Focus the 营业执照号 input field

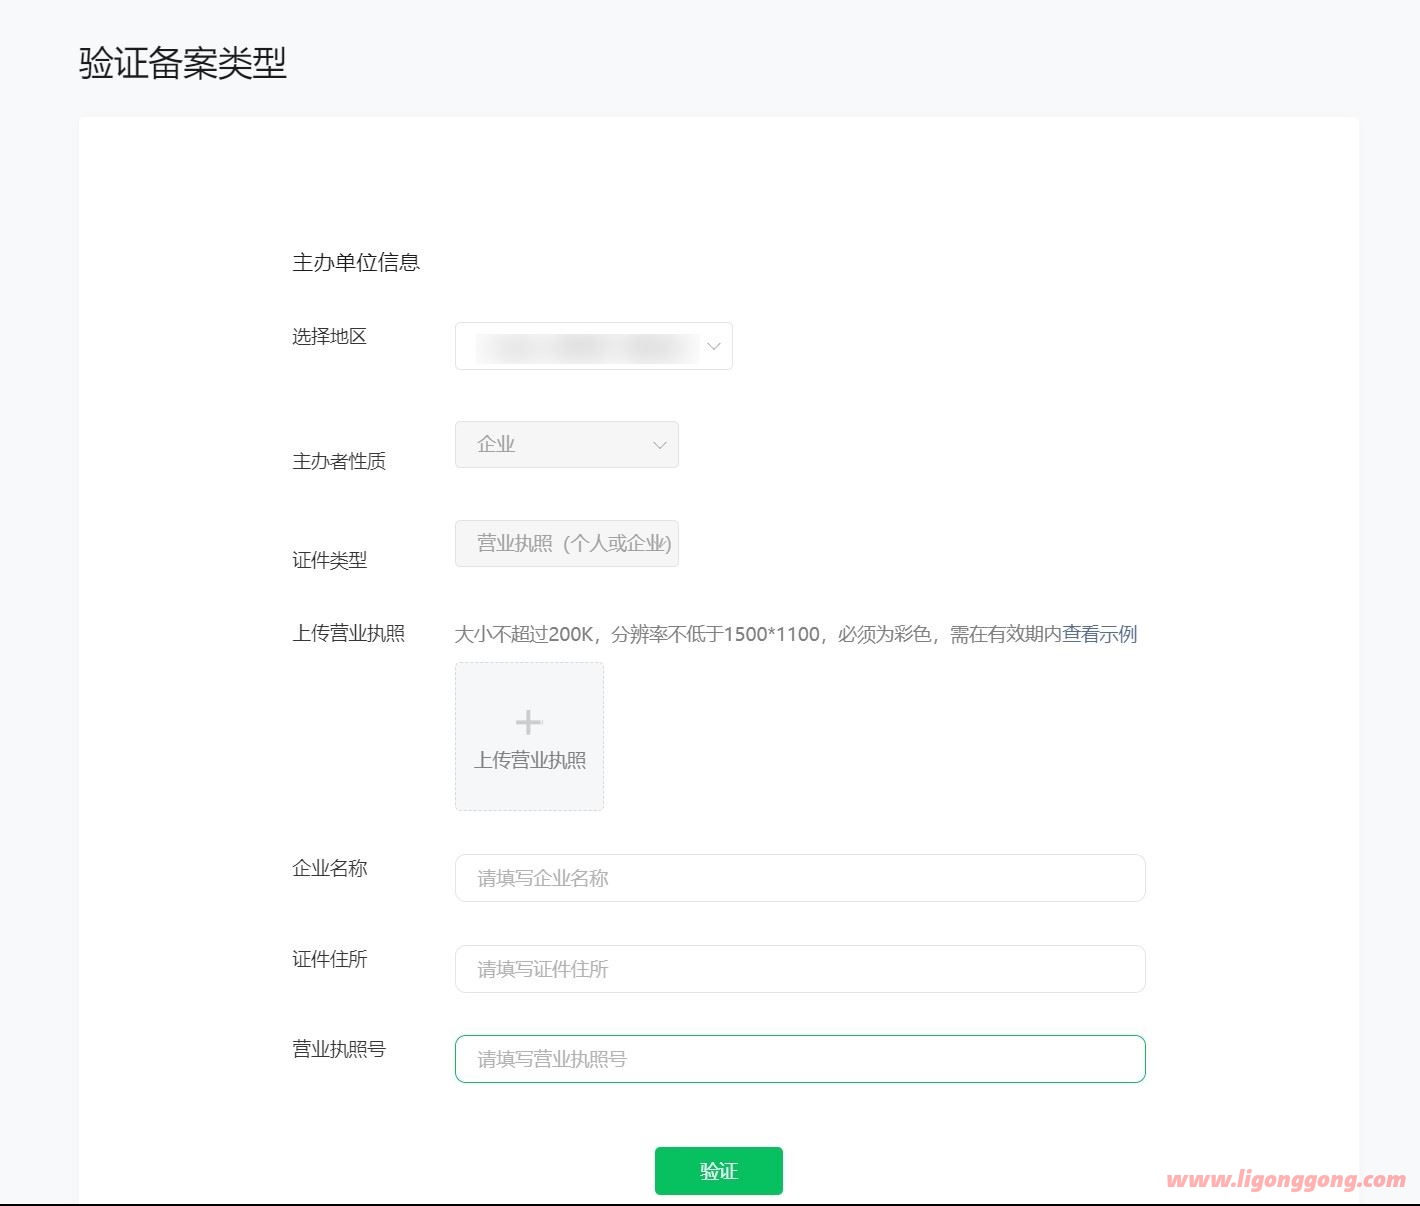(800, 1059)
